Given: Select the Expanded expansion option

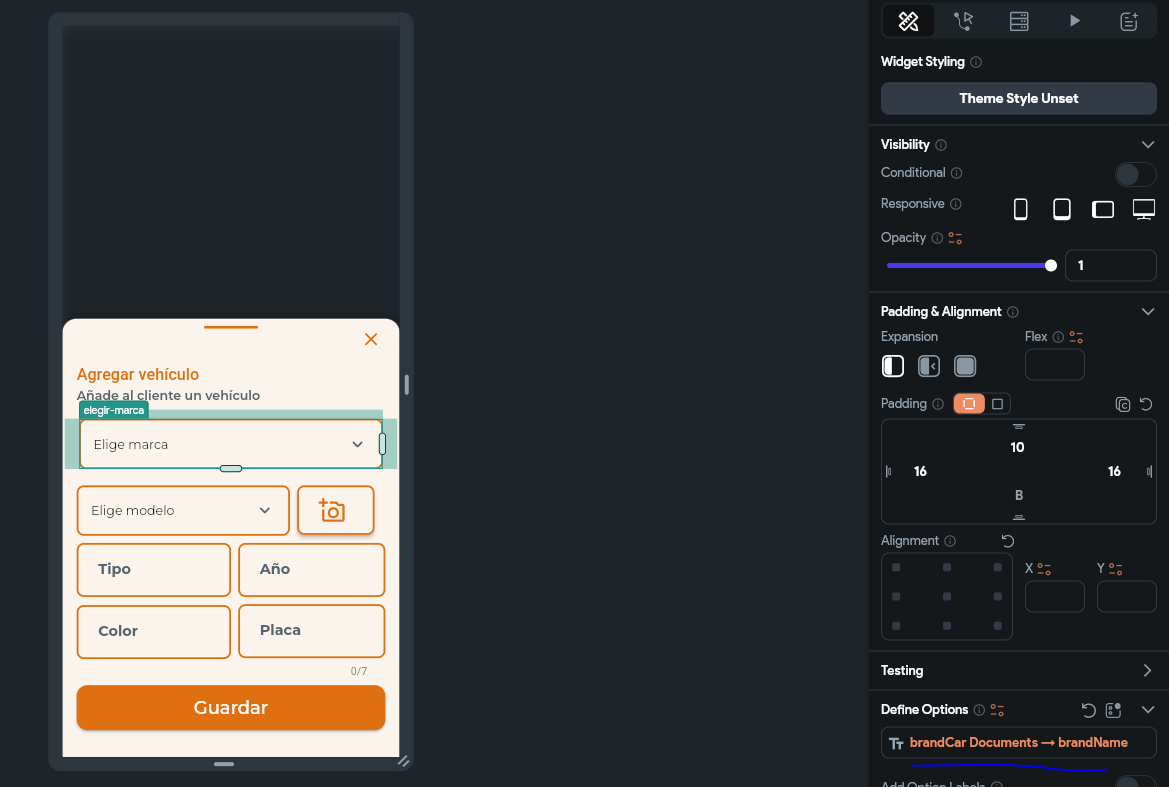Looking at the screenshot, I should click(x=965, y=366).
